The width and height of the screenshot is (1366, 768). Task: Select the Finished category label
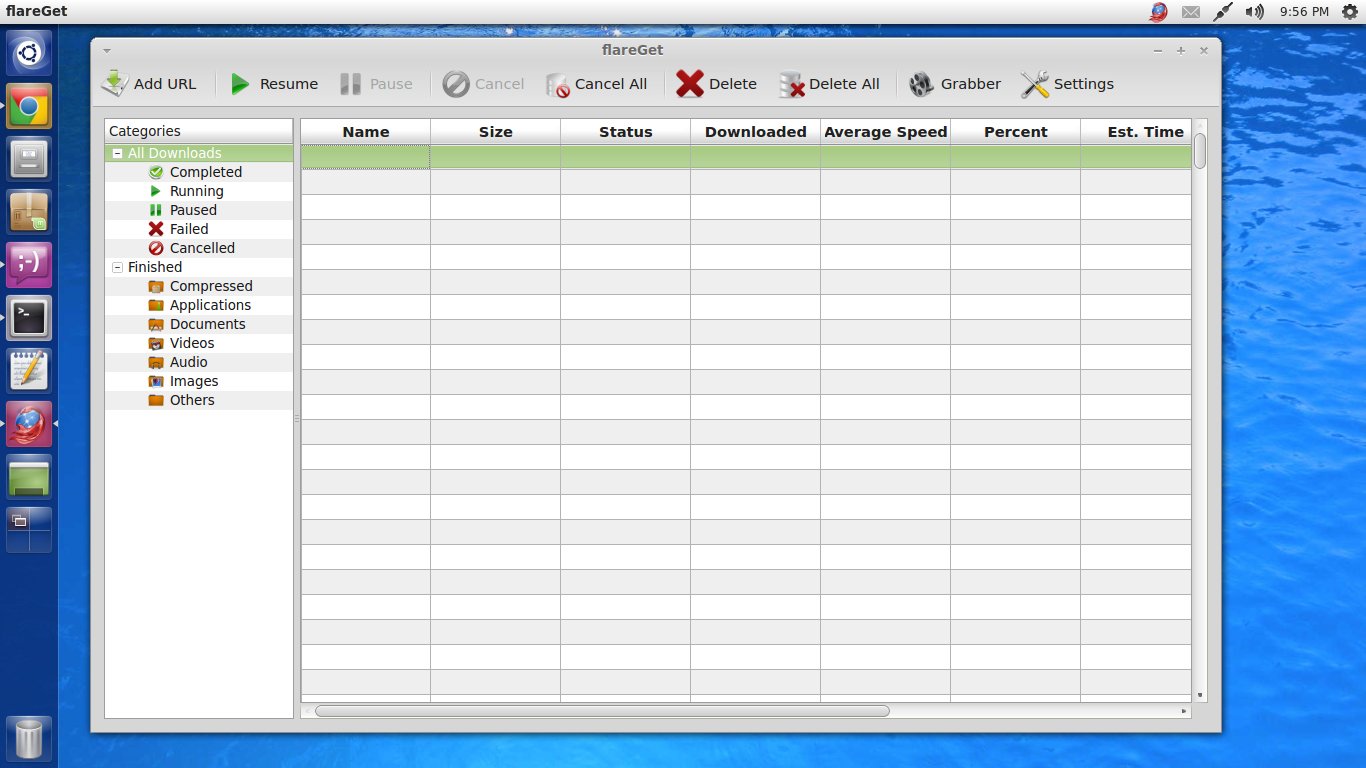click(x=155, y=267)
